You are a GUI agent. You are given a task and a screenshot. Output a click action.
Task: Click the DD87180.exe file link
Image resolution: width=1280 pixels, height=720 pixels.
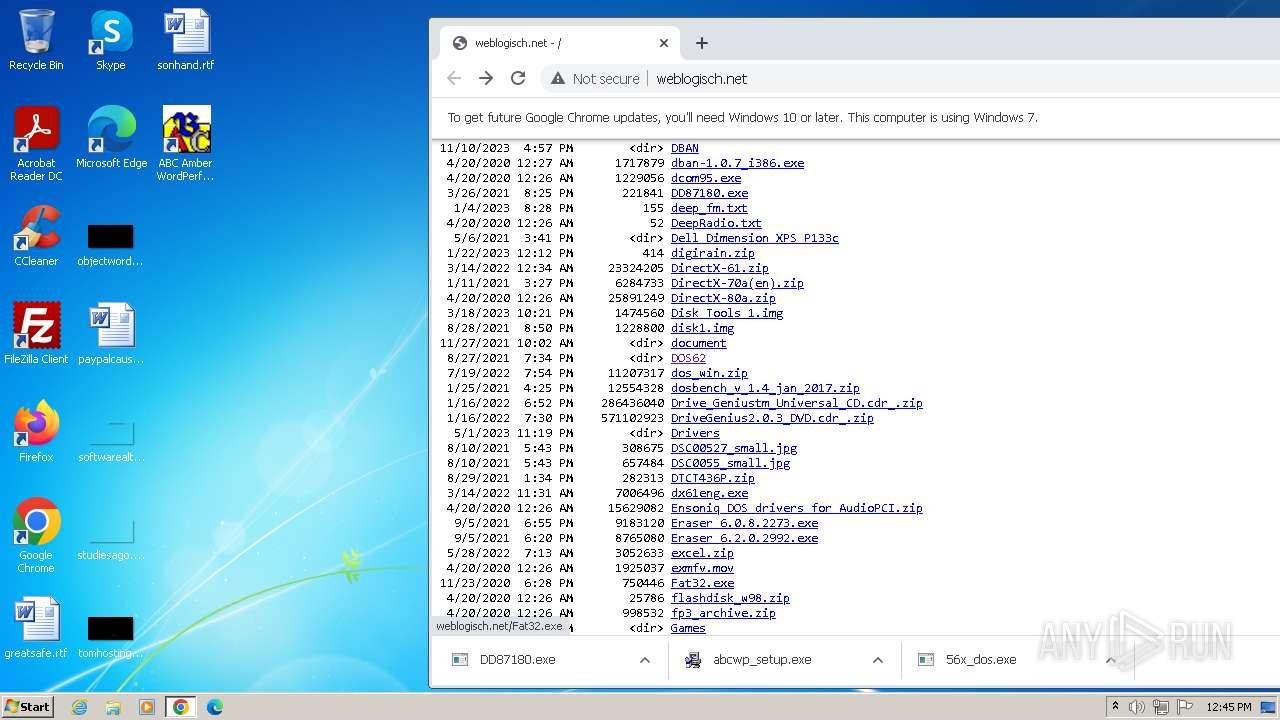(709, 193)
